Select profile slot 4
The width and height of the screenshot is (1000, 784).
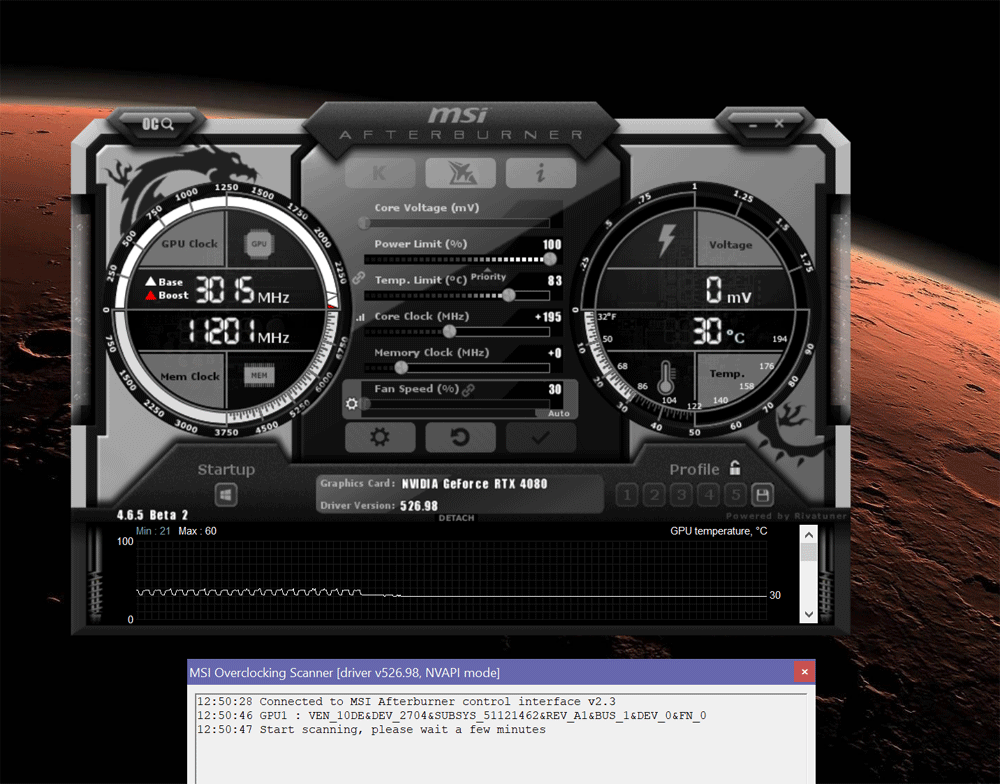[709, 494]
